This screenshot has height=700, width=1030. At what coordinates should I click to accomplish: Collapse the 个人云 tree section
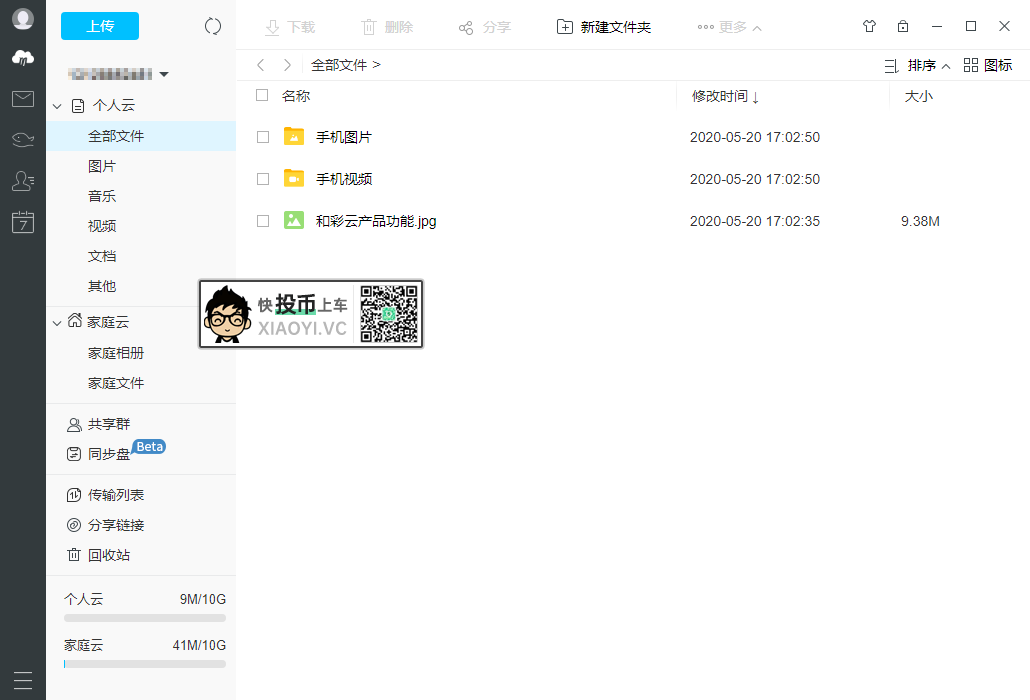[x=57, y=105]
